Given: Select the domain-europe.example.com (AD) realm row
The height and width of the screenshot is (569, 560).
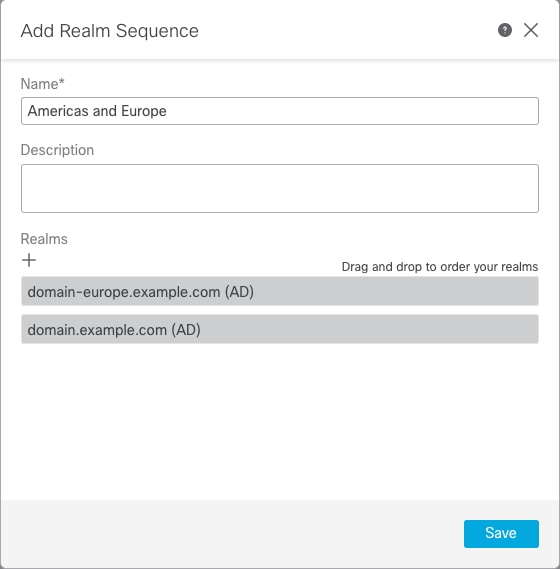Looking at the screenshot, I should (x=280, y=291).
